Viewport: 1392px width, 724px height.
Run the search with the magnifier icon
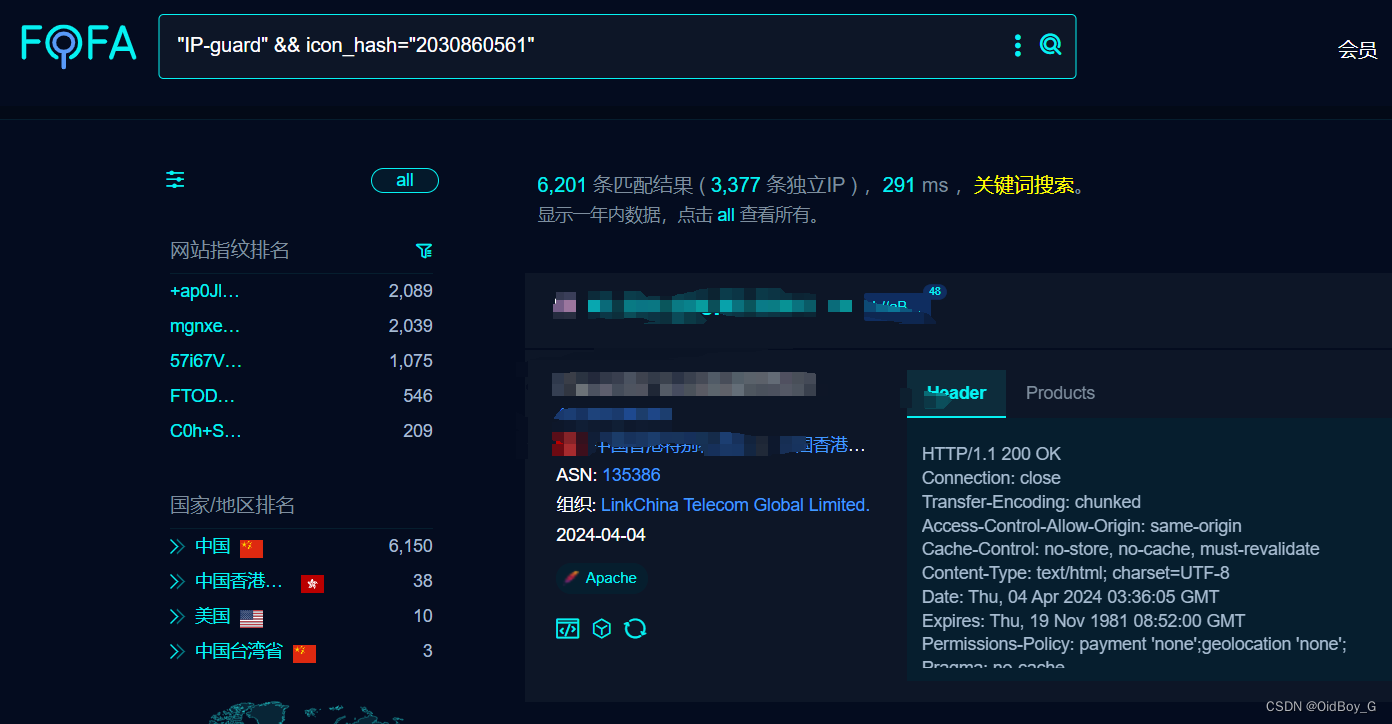pyautogui.click(x=1050, y=44)
